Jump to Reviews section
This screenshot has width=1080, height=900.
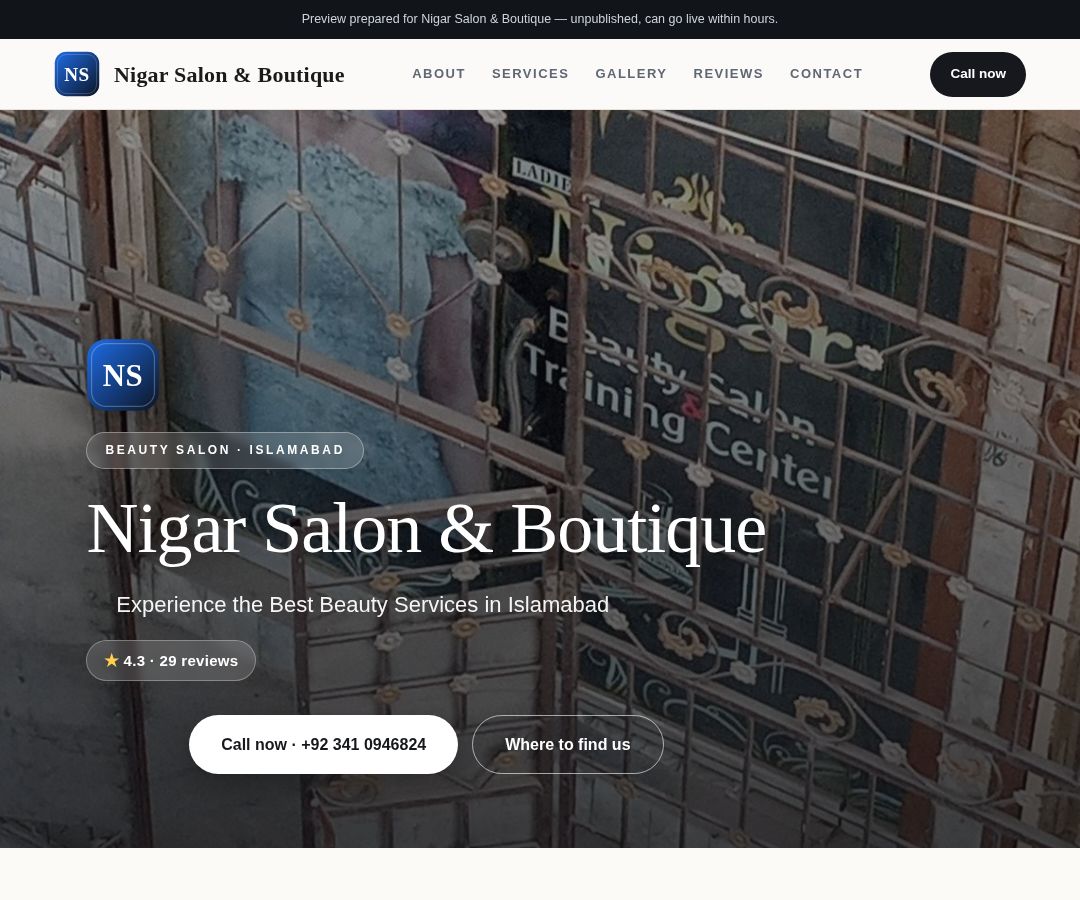tap(728, 74)
